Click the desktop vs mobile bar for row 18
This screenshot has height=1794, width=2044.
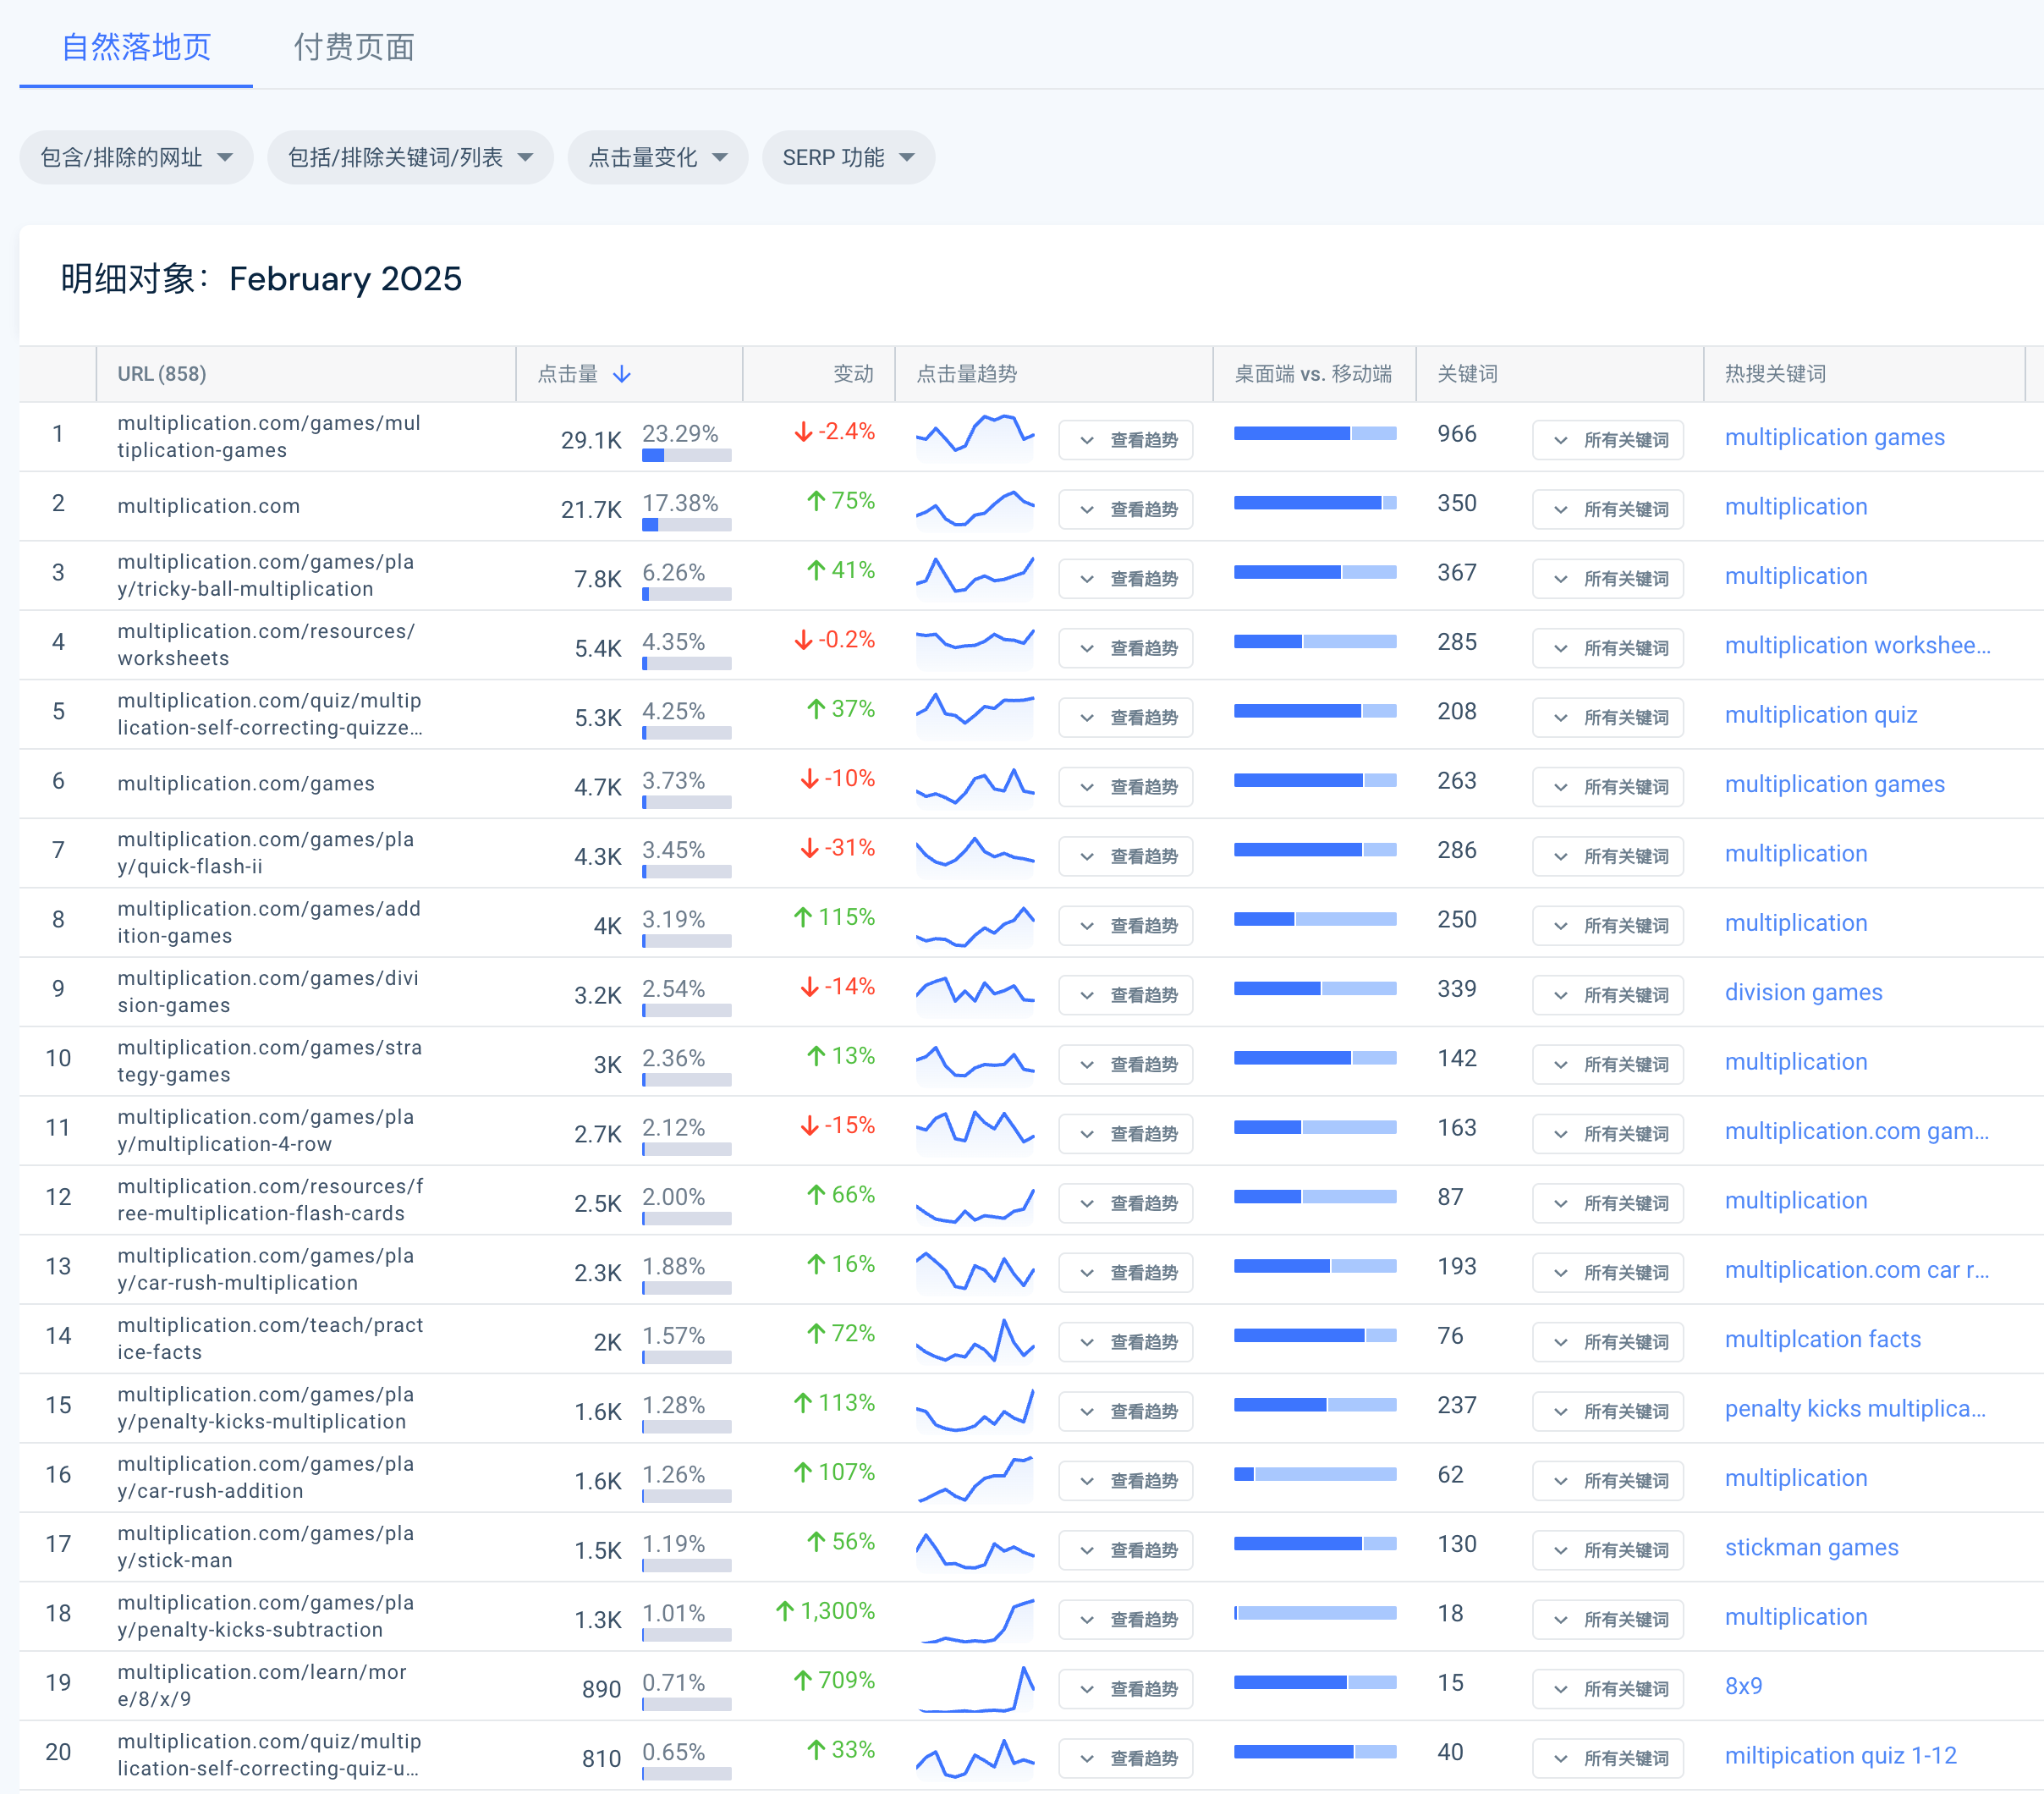(x=1315, y=1613)
